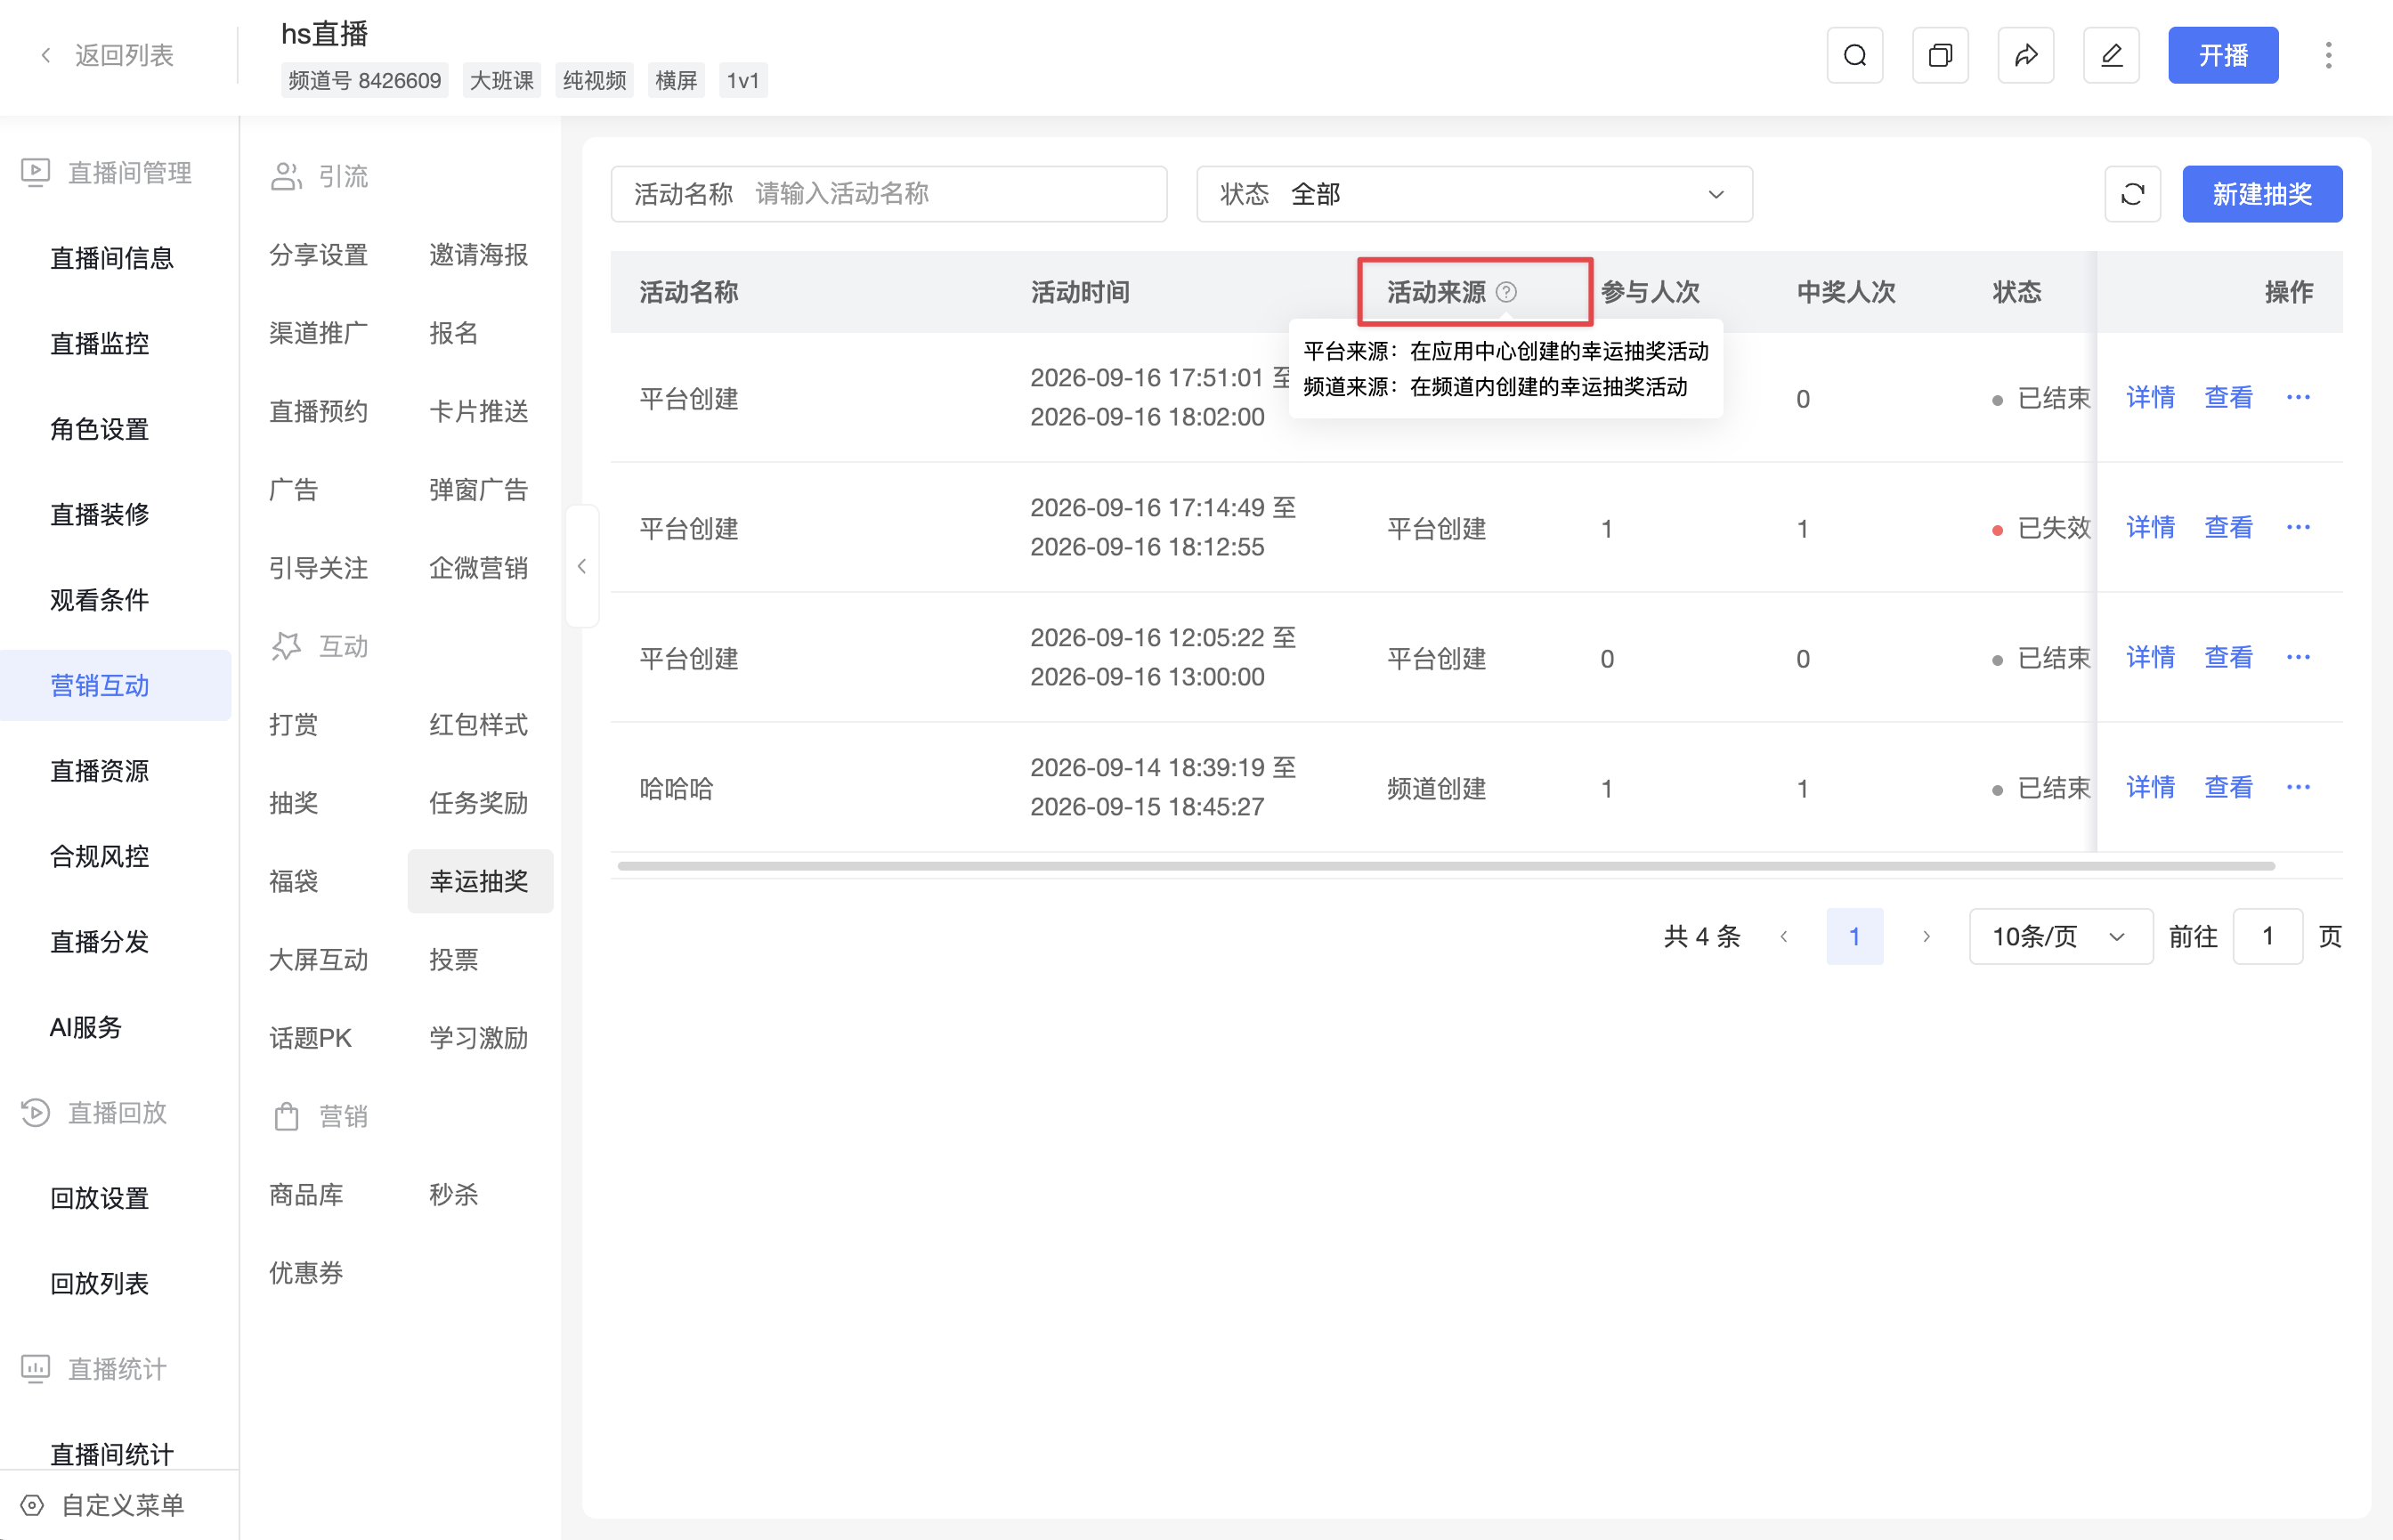Click the back arrow 返回列表

106,55
